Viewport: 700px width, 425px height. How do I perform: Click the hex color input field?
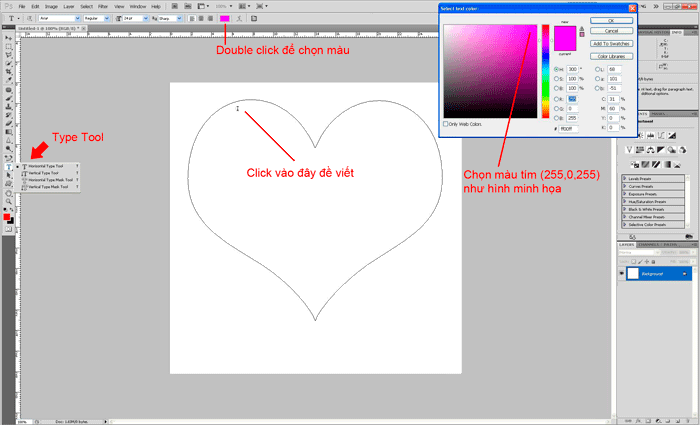point(568,129)
